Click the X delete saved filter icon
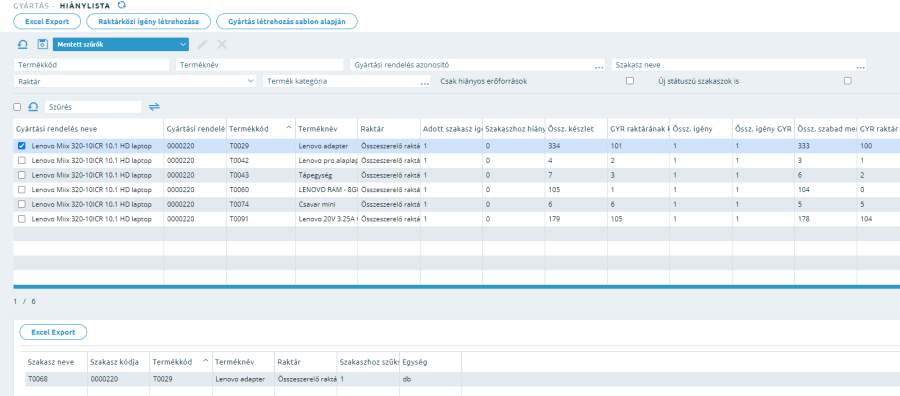 coord(222,44)
